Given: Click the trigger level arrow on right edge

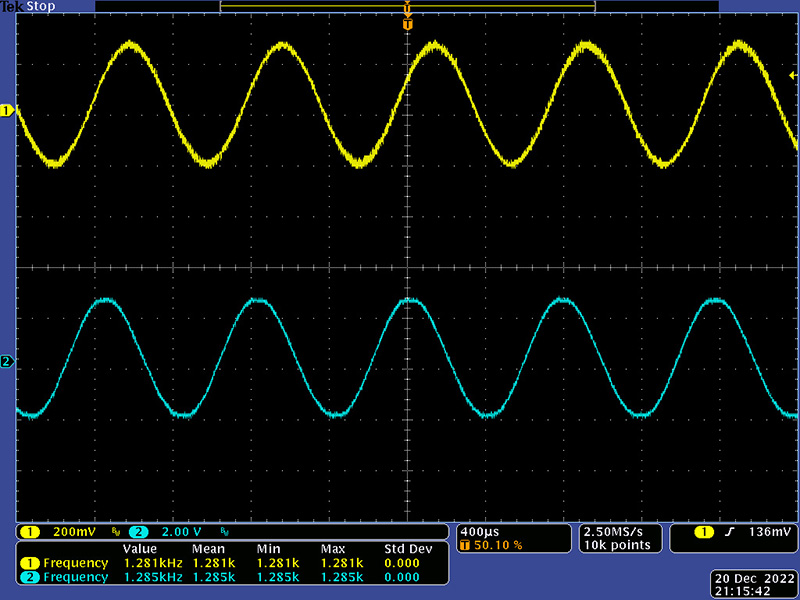Looking at the screenshot, I should pos(793,76).
